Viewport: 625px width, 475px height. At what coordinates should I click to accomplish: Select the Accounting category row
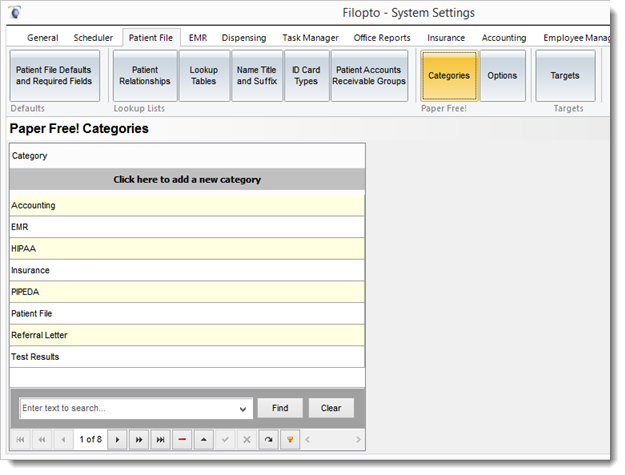pyautogui.click(x=187, y=206)
